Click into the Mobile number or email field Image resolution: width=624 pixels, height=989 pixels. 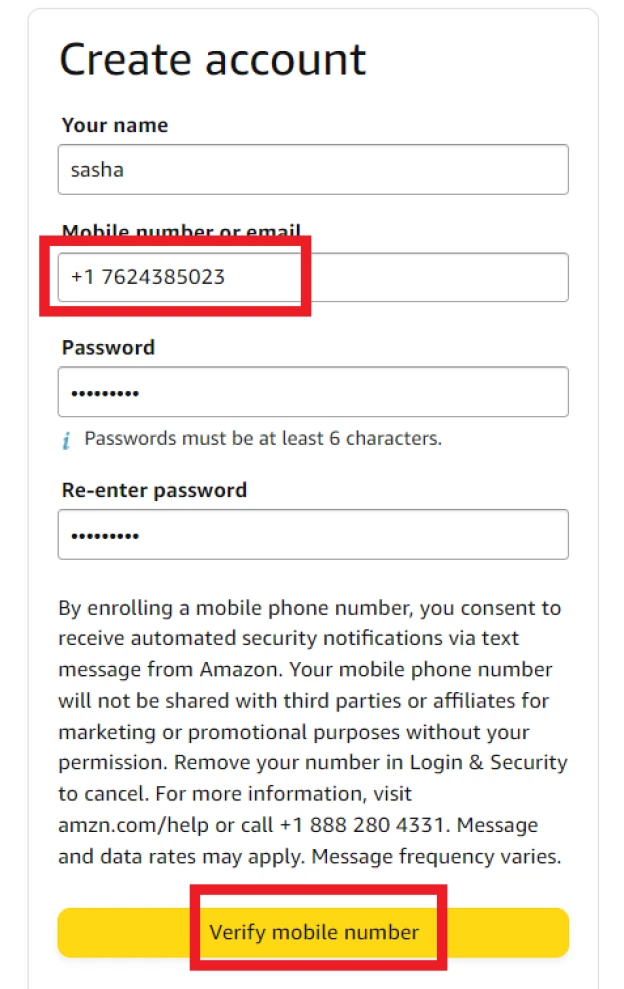[313, 278]
